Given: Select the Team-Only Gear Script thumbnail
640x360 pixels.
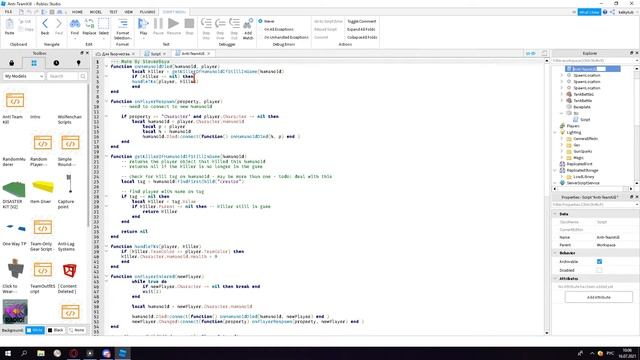Looking at the screenshot, I should (x=42, y=228).
